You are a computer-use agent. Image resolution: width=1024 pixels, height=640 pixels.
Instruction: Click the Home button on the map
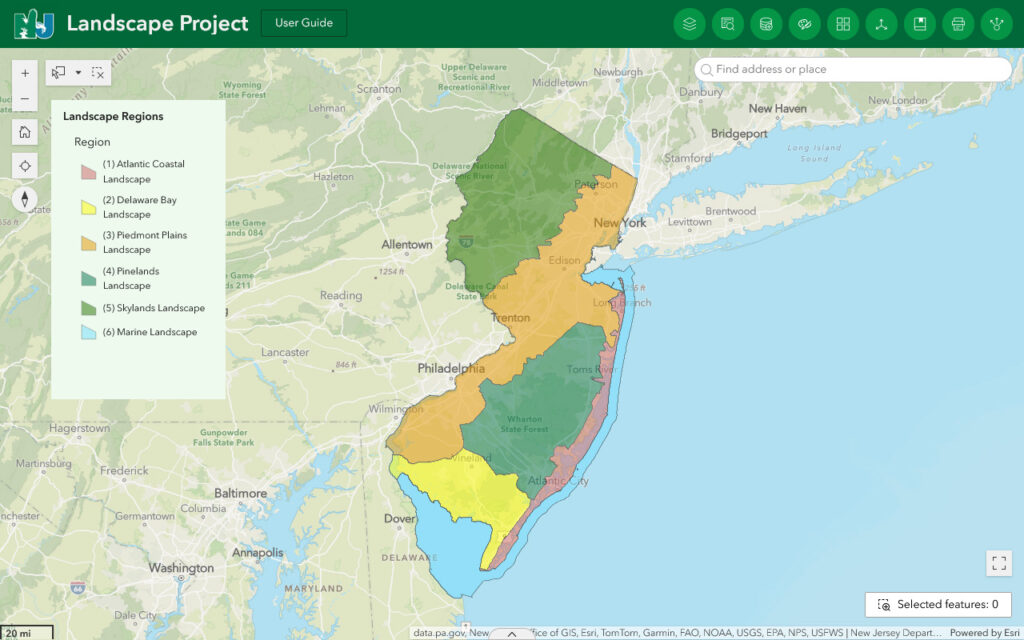(24, 131)
